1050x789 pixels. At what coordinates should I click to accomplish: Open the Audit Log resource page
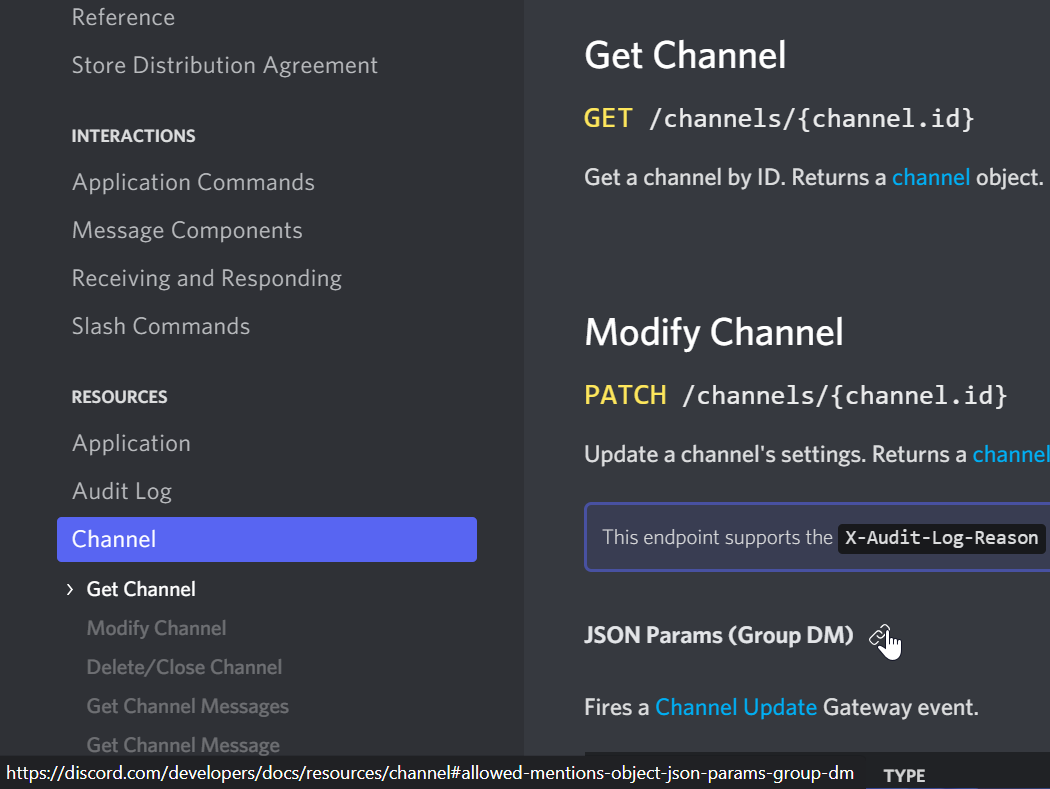click(122, 492)
